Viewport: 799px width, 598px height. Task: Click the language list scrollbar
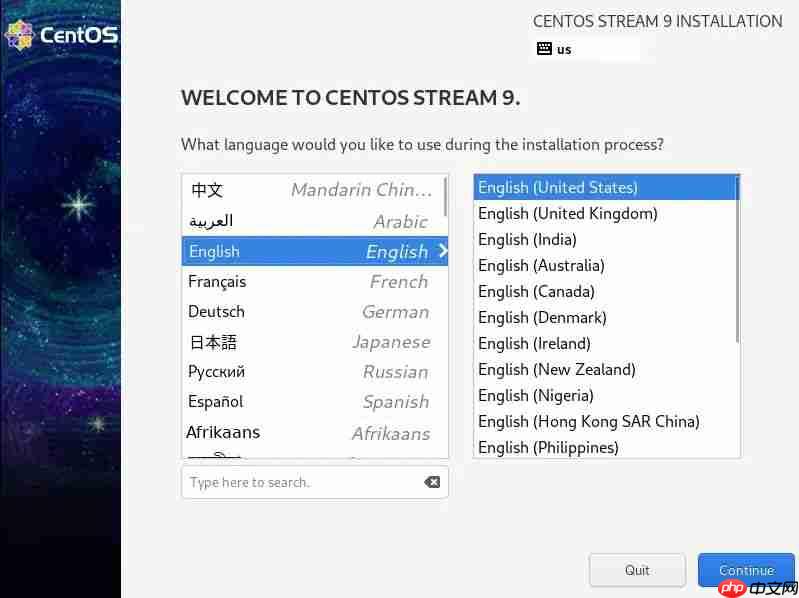coord(446,196)
